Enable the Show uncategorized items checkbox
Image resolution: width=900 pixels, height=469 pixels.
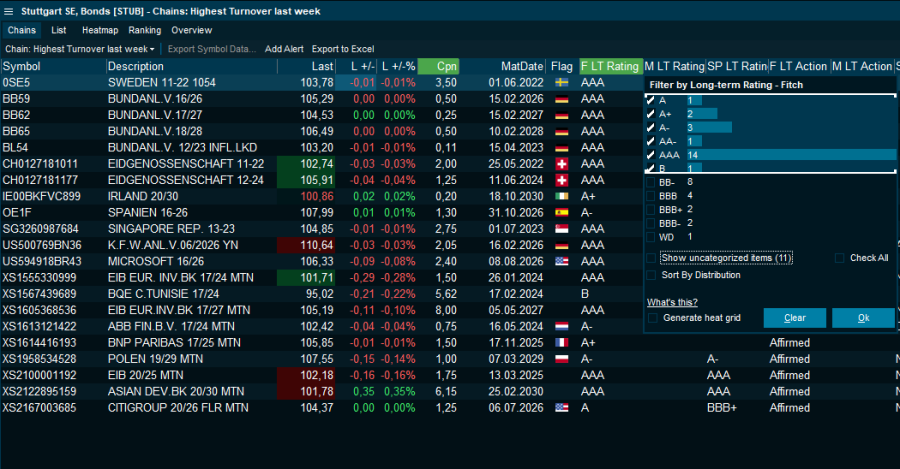pyautogui.click(x=653, y=258)
